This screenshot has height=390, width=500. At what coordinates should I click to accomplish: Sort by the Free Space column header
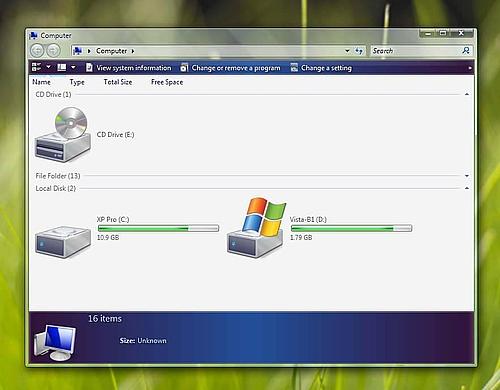167,82
